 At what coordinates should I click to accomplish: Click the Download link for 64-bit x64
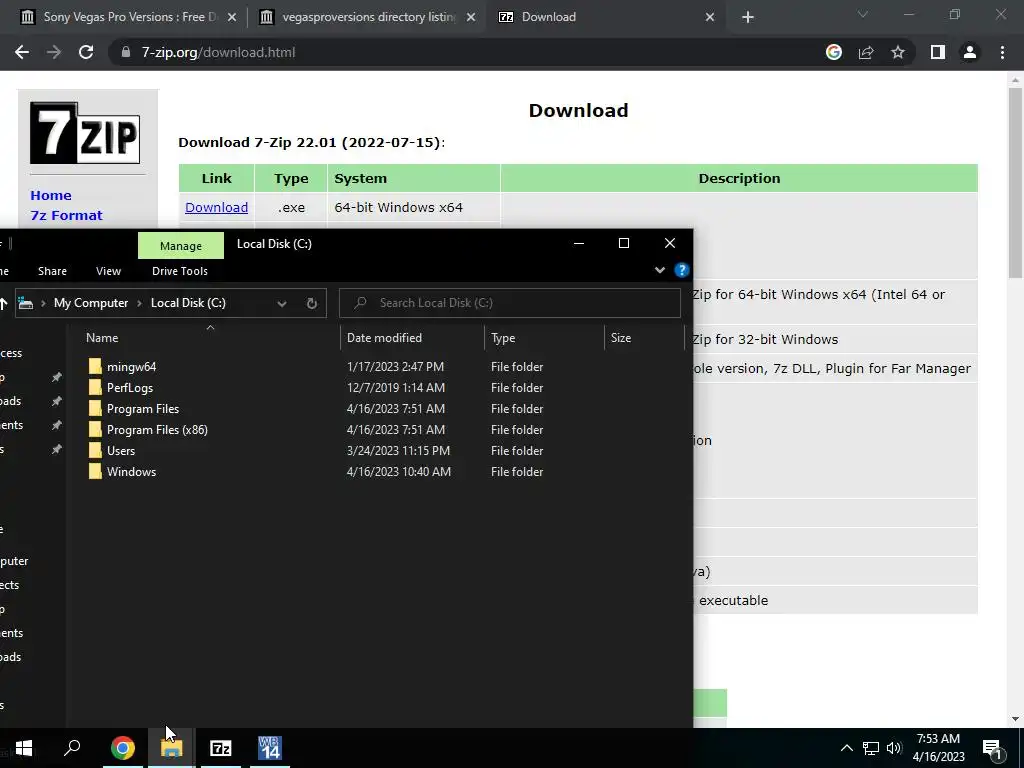[x=216, y=208]
